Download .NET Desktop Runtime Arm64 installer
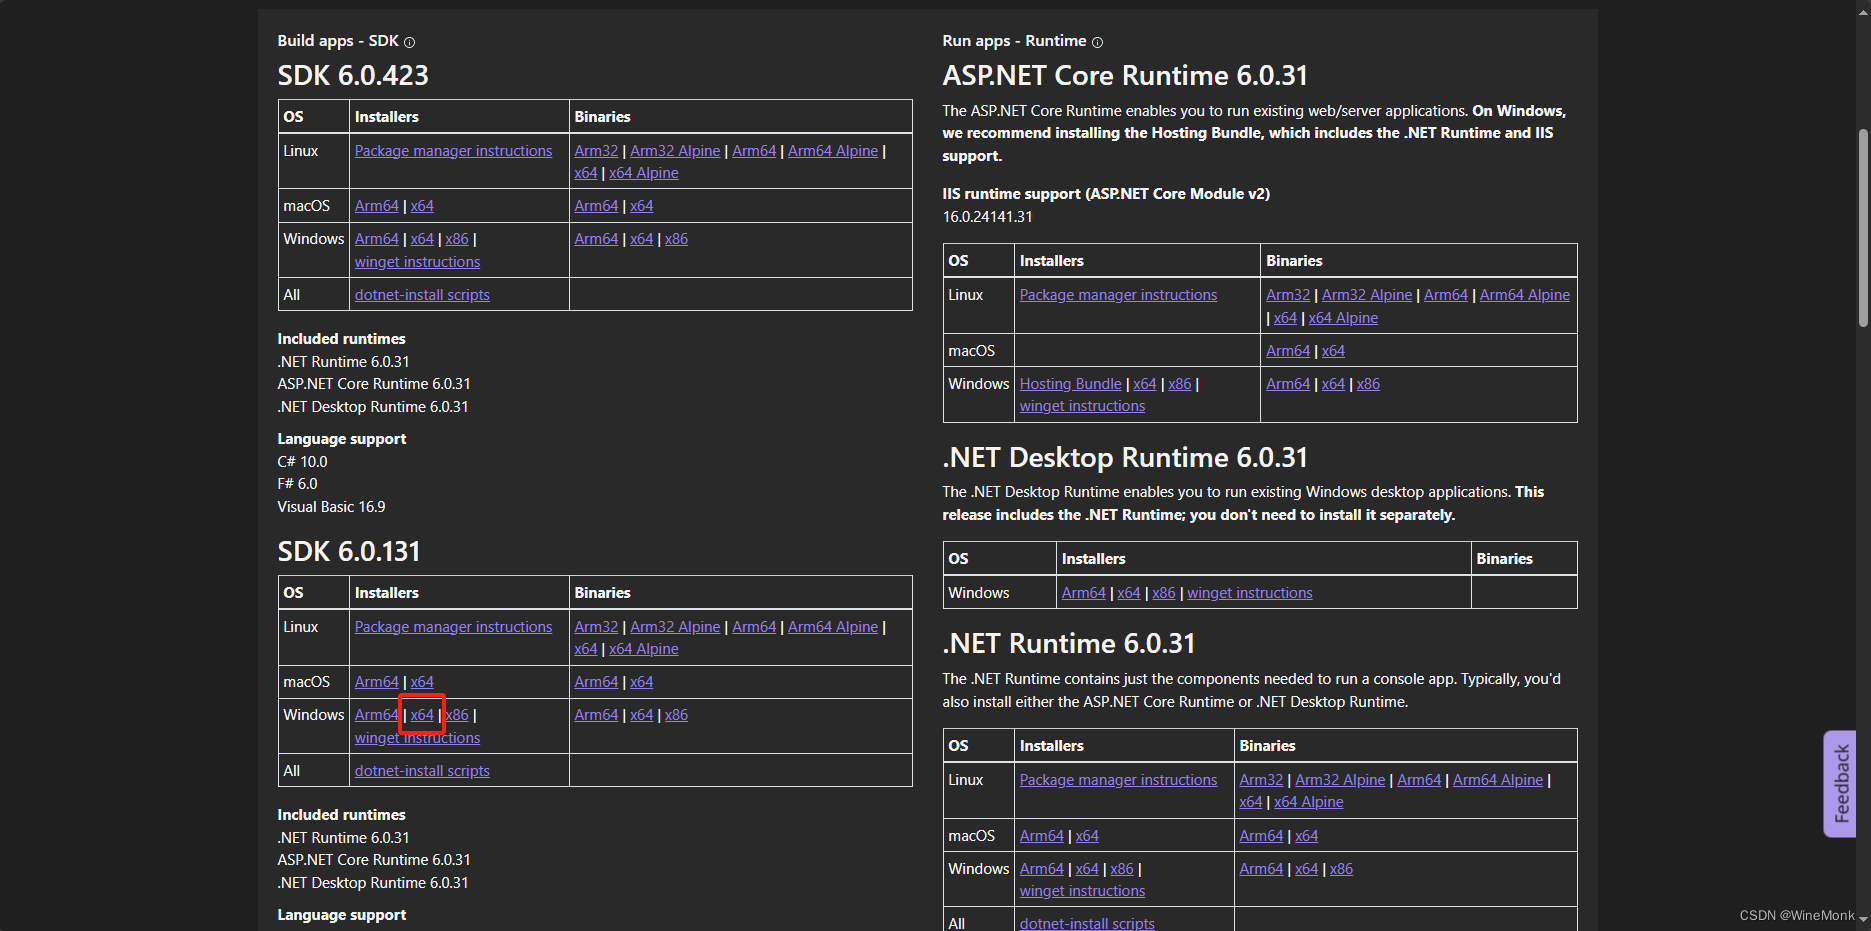This screenshot has height=931, width=1871. pyautogui.click(x=1084, y=593)
